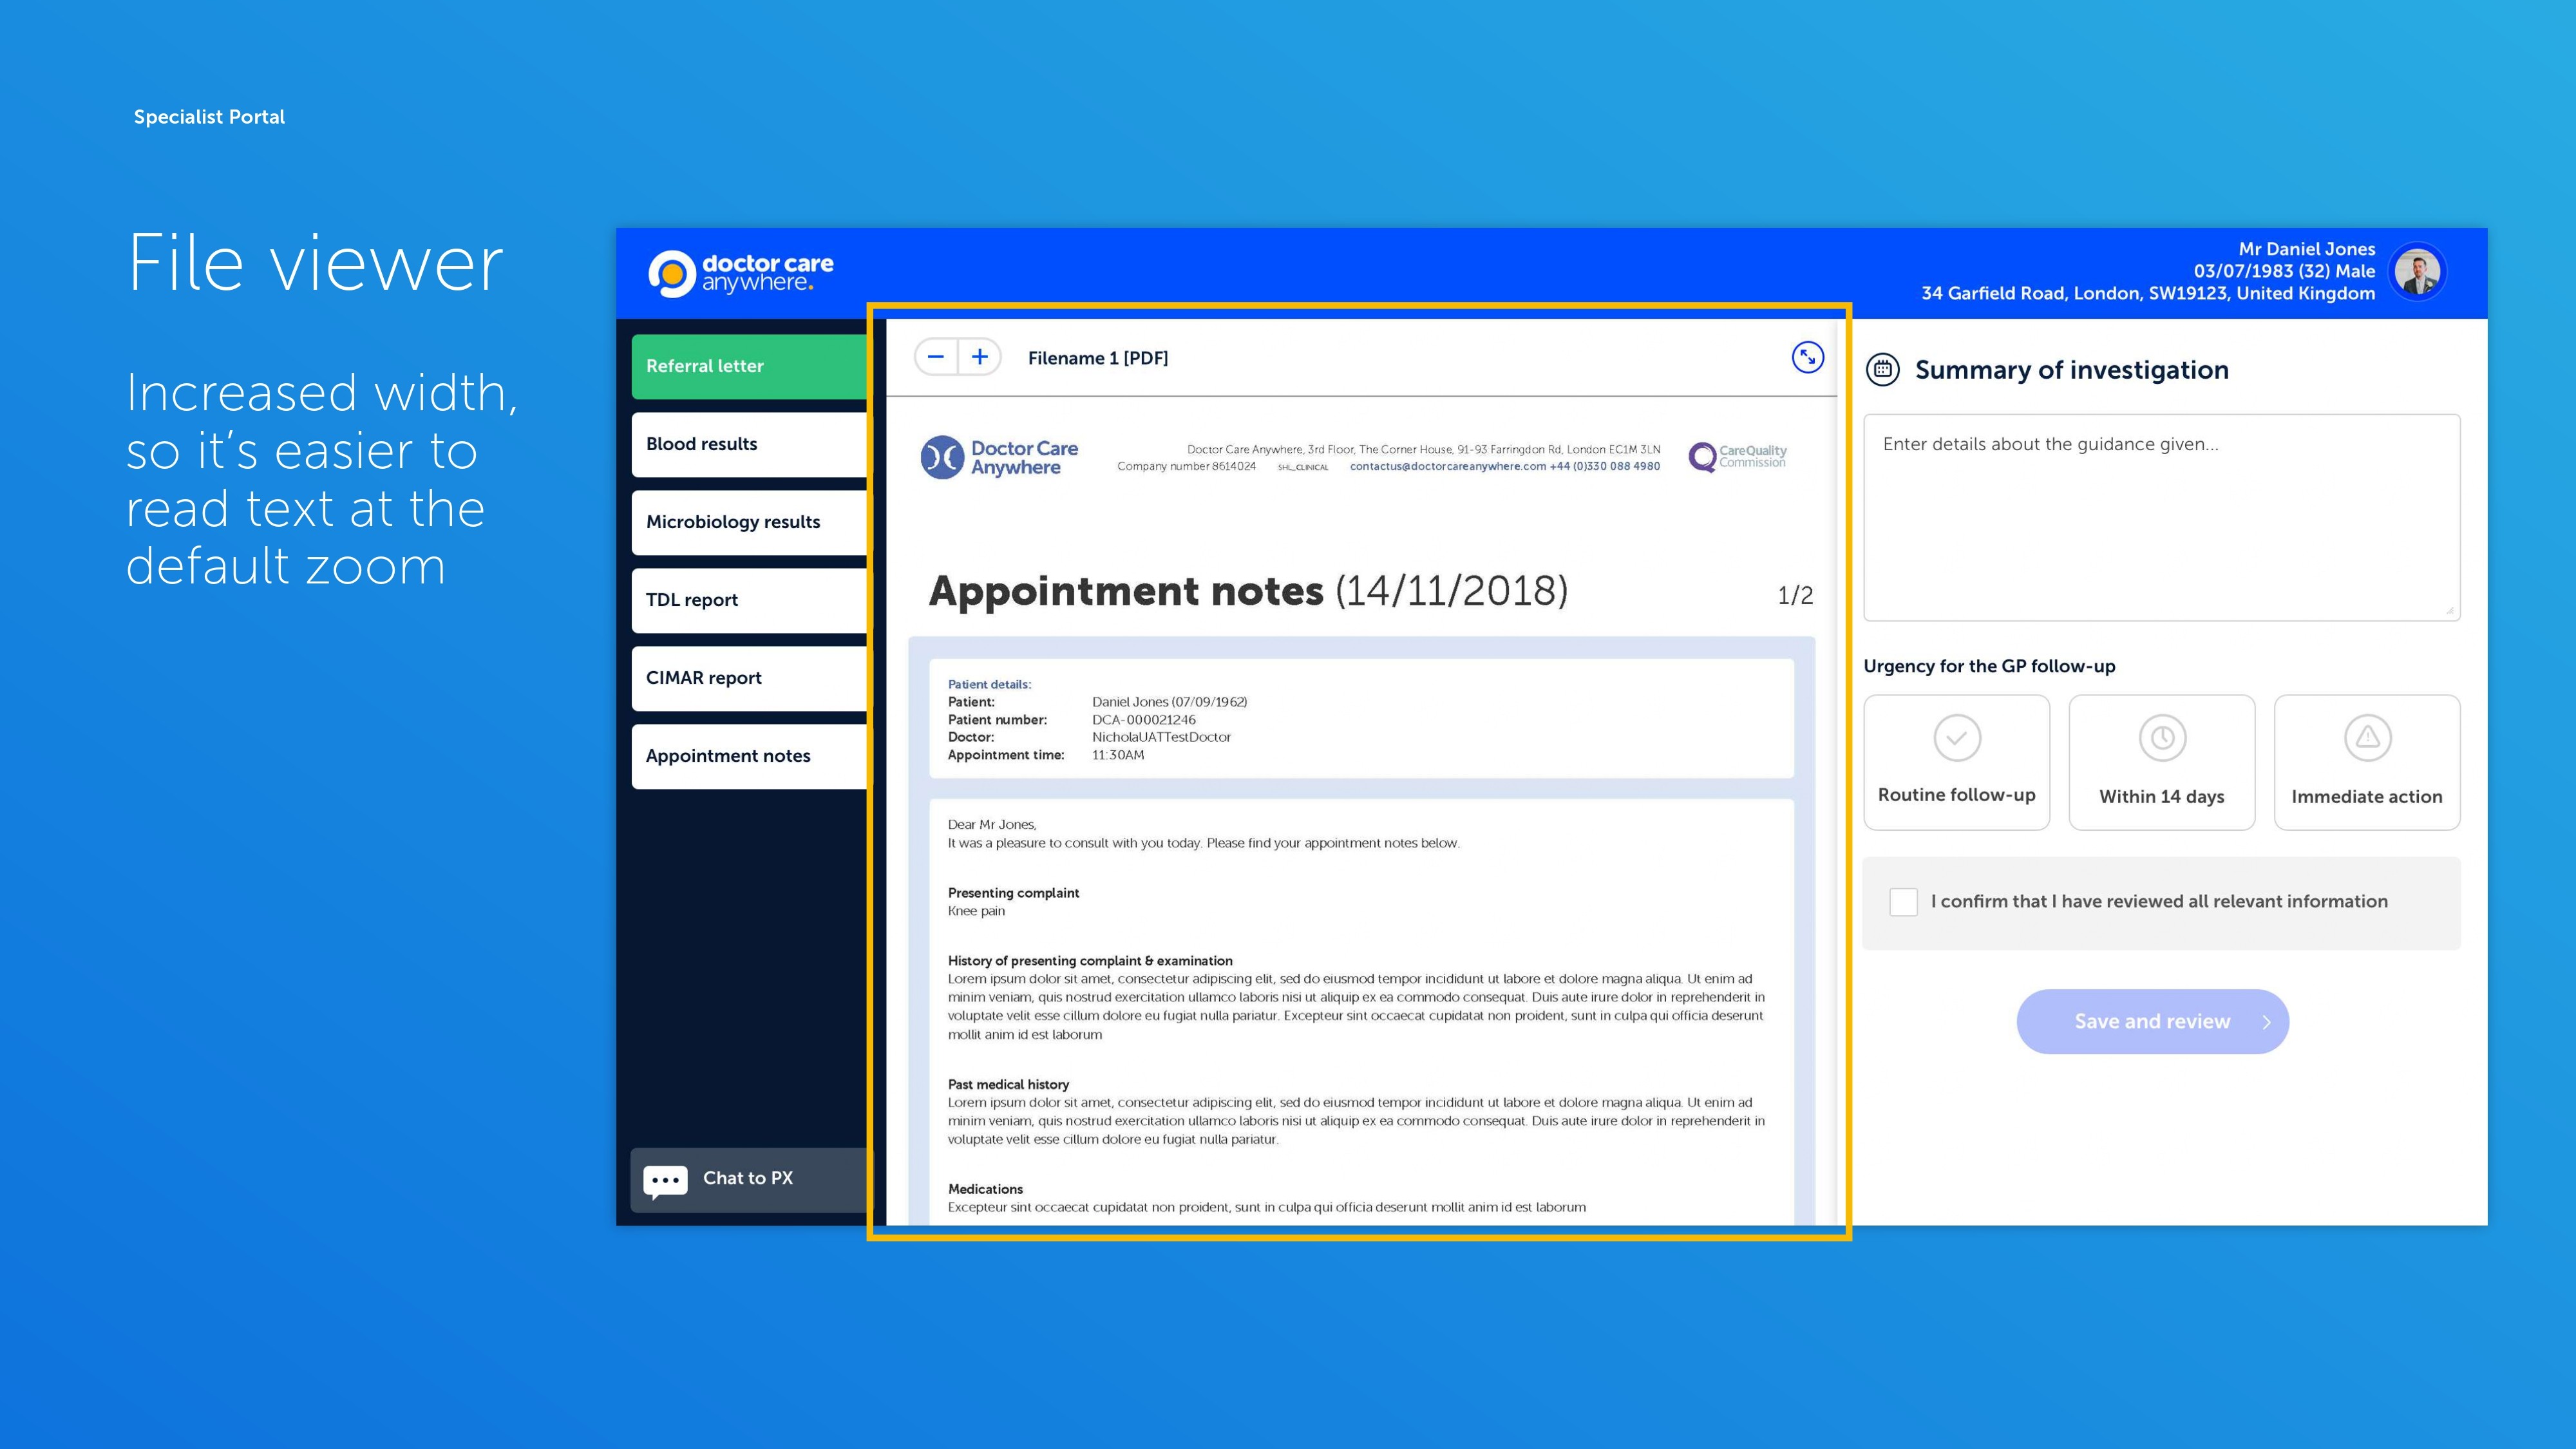Image resolution: width=2576 pixels, height=1449 pixels.
Task: Select Routine follow-up urgency option
Action: (1956, 762)
